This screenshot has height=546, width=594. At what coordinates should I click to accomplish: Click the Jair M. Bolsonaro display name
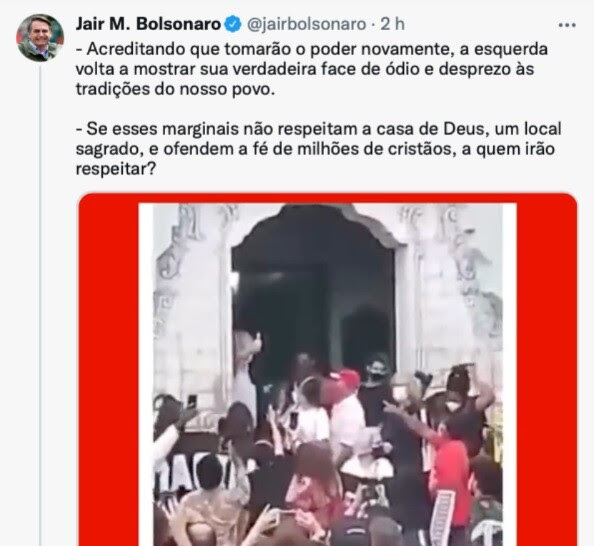pos(148,24)
